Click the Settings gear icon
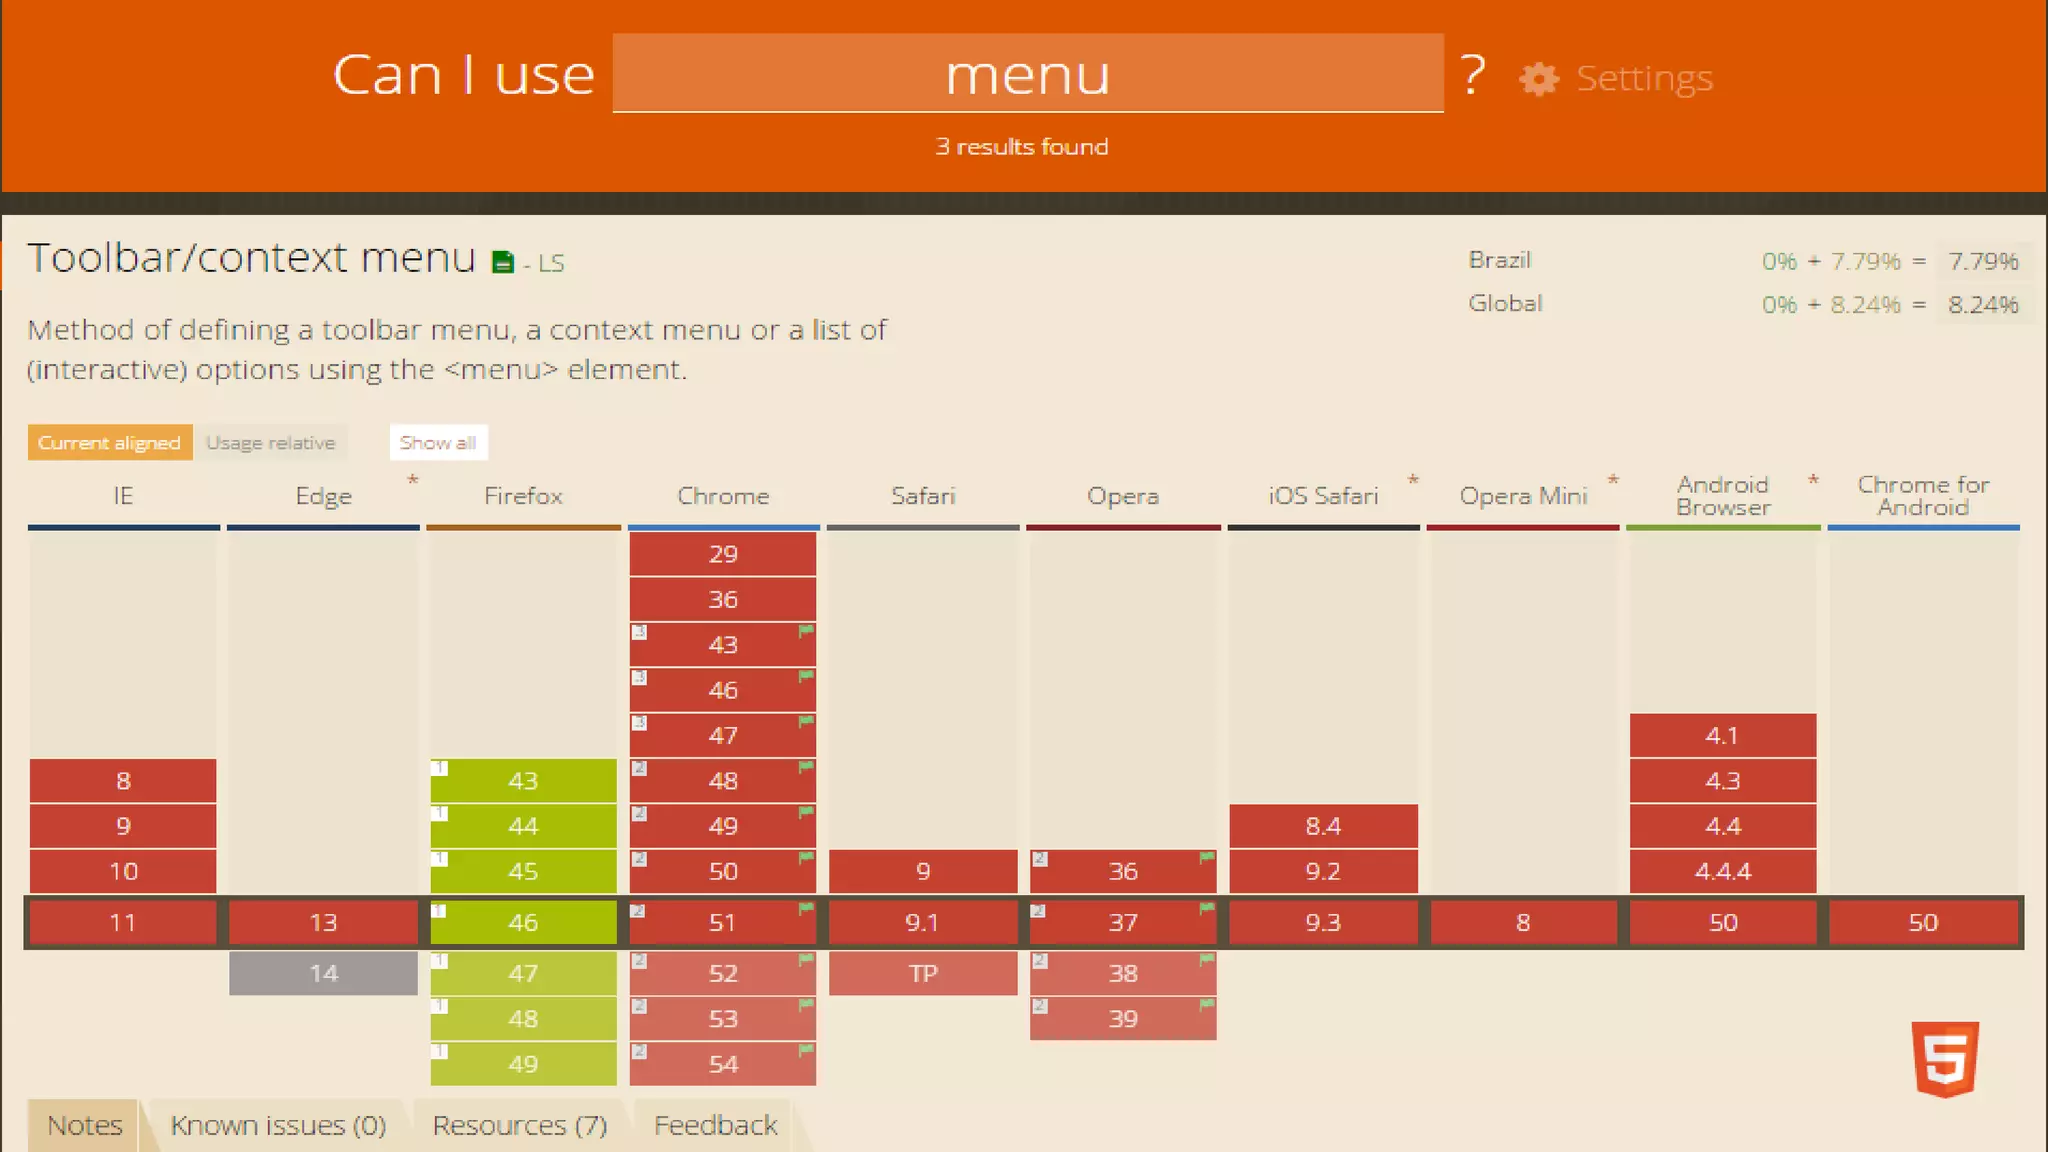2048x1152 pixels. (1538, 79)
